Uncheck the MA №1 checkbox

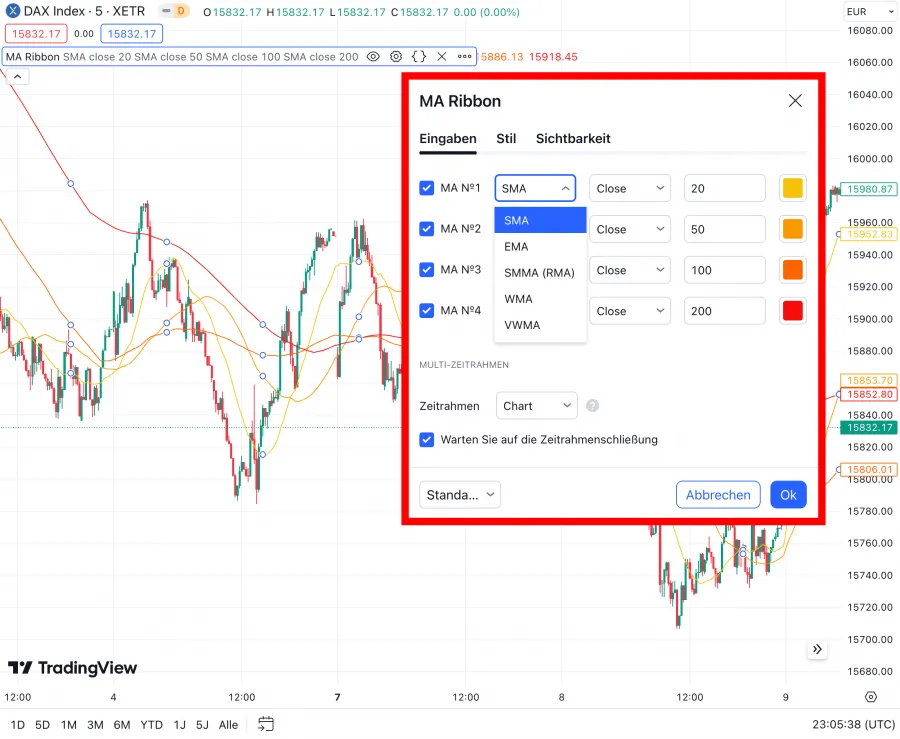pyautogui.click(x=426, y=188)
